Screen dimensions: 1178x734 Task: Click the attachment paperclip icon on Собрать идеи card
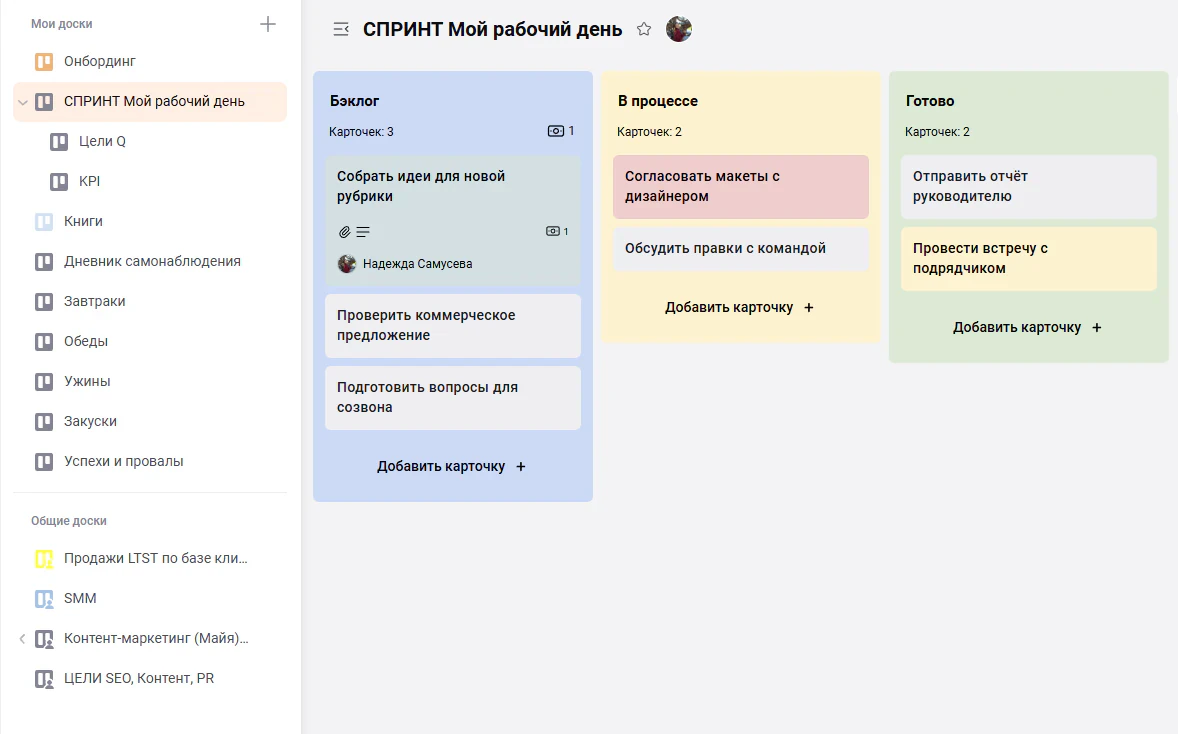(344, 232)
